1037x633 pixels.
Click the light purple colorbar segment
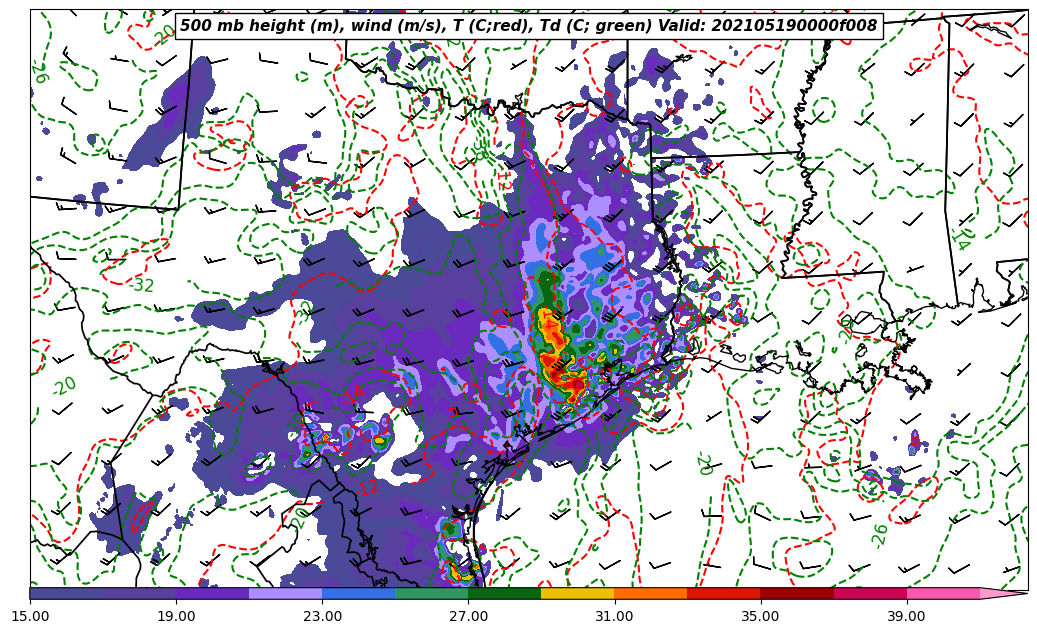tap(285, 594)
